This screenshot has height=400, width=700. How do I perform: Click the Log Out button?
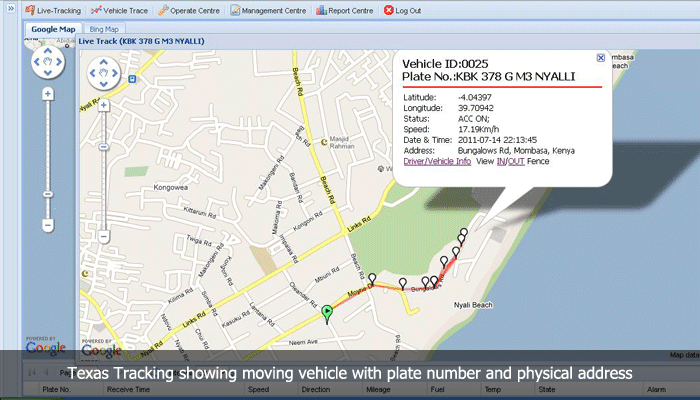tap(402, 10)
